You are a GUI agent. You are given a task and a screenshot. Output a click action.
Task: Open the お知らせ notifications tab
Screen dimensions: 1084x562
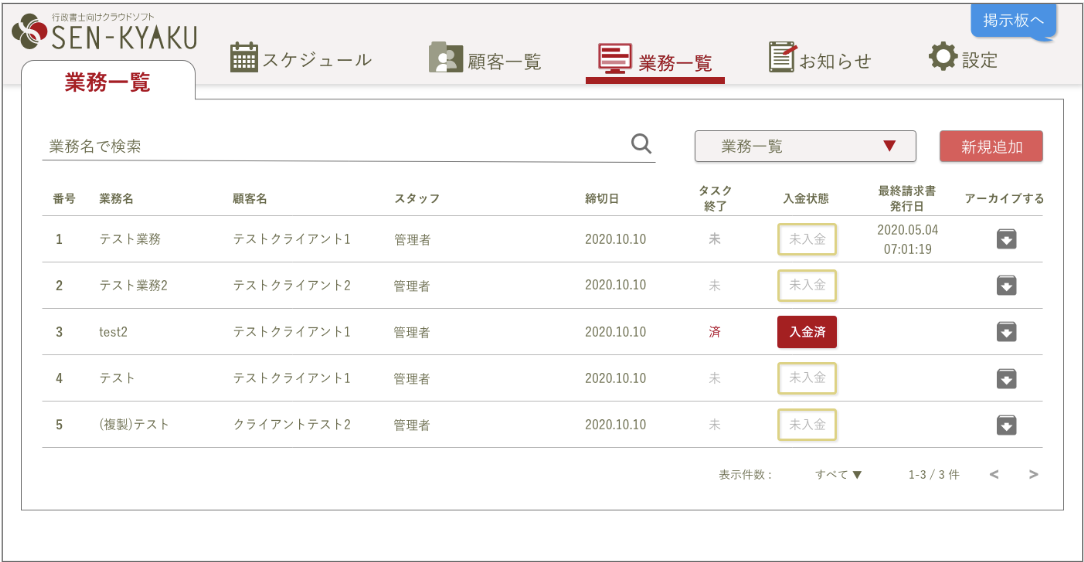click(820, 60)
